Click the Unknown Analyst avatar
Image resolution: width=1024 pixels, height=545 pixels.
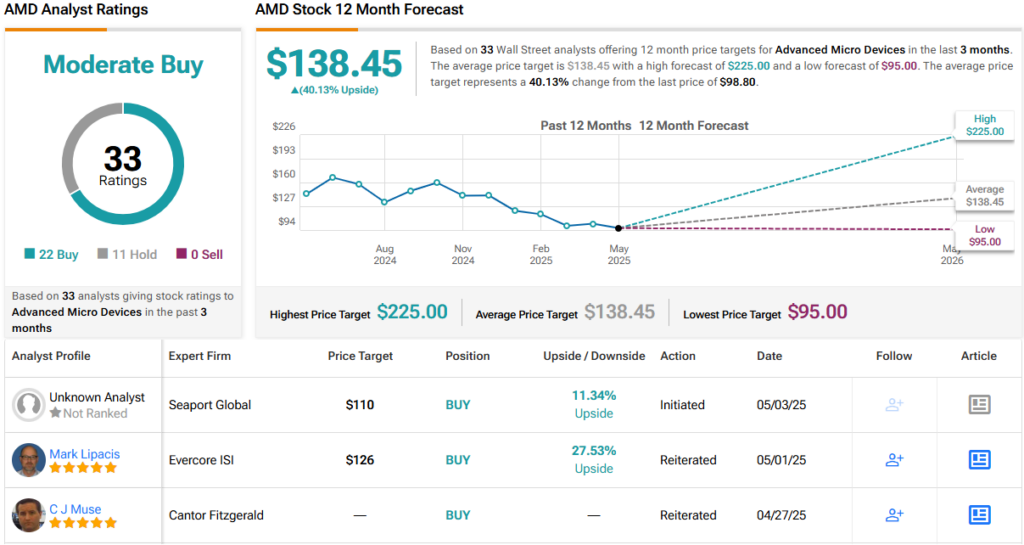[28, 405]
